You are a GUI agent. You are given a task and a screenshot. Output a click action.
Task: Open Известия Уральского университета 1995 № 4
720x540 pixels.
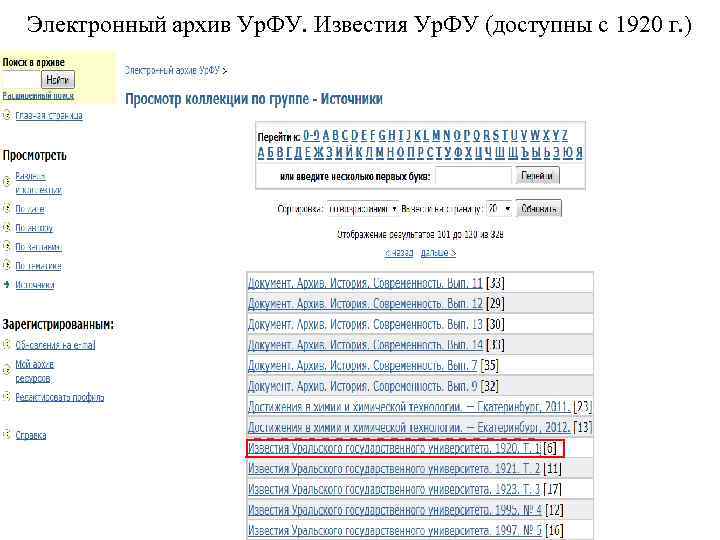(395, 510)
